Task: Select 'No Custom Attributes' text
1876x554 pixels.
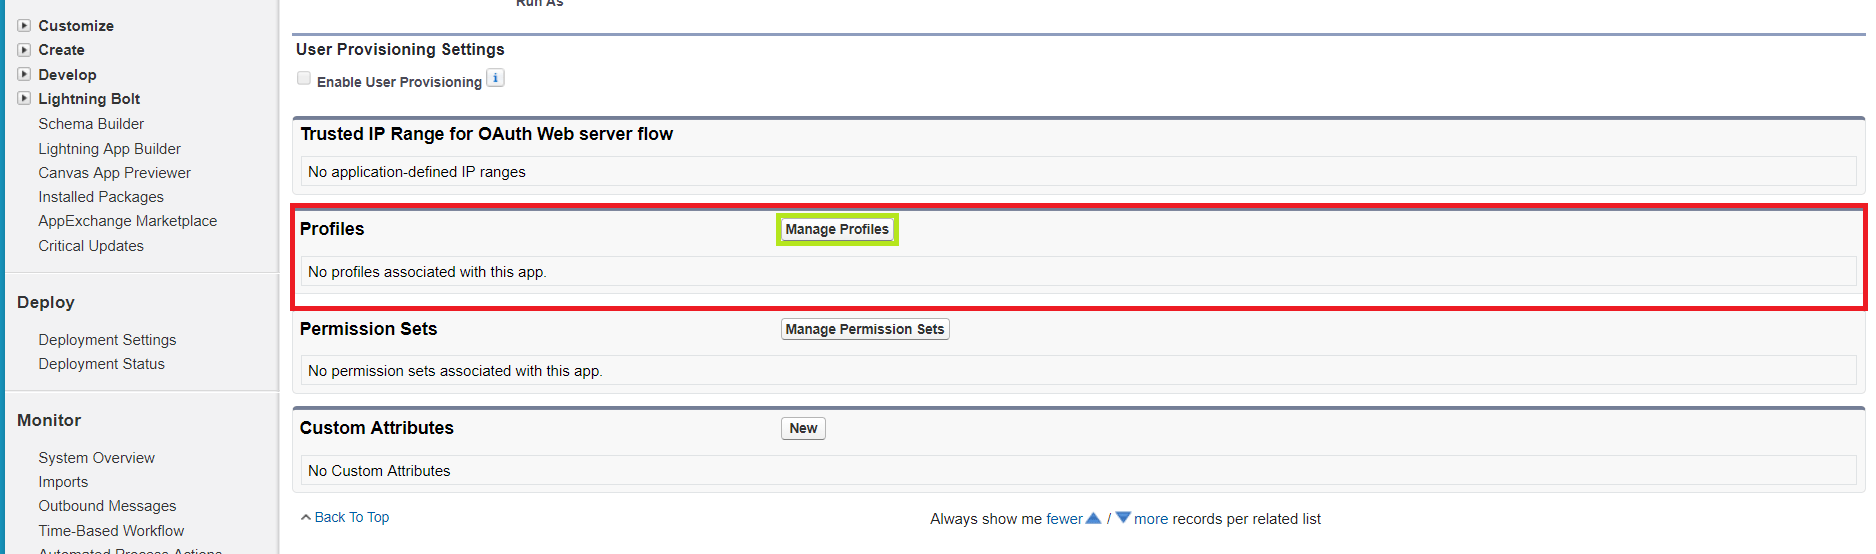Action: click(379, 471)
